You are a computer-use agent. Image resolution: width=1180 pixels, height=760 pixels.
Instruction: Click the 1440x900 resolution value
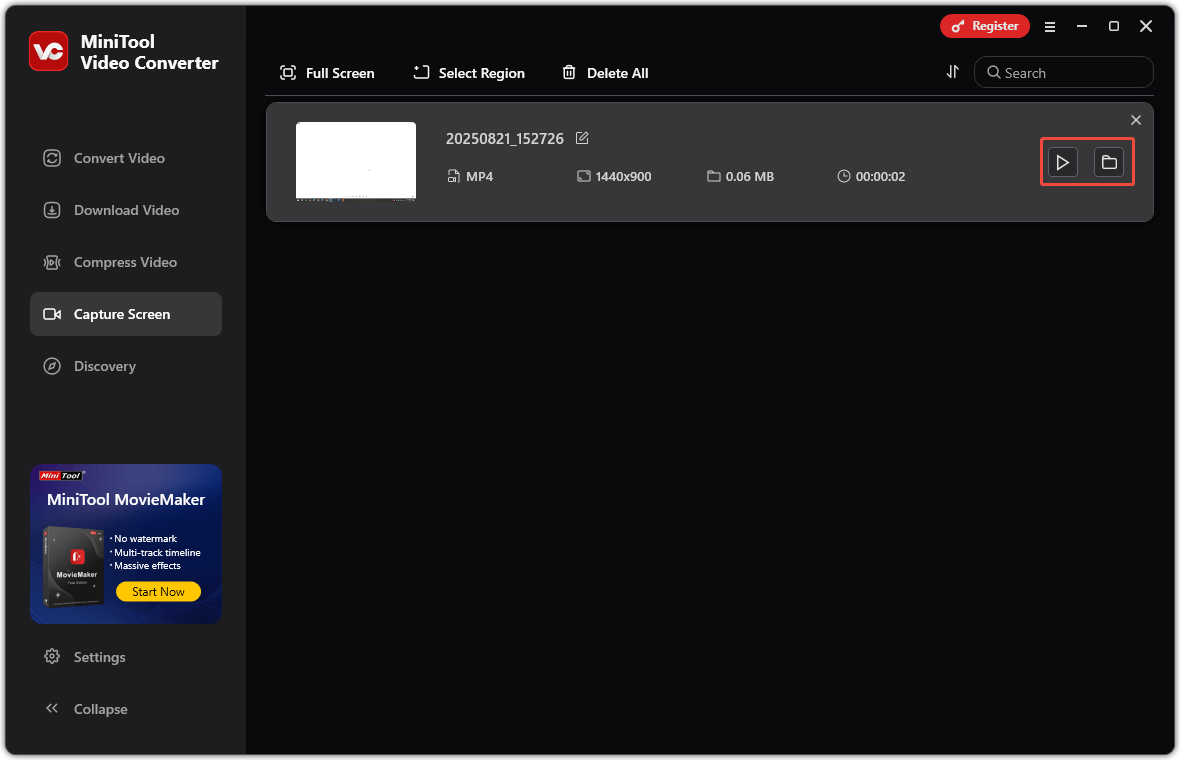tap(623, 176)
